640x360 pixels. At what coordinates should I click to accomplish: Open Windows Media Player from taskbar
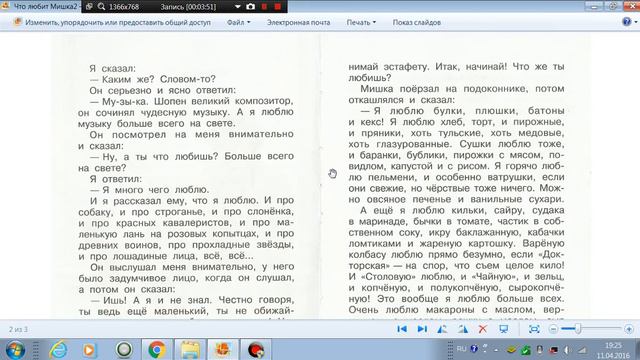tap(89, 350)
